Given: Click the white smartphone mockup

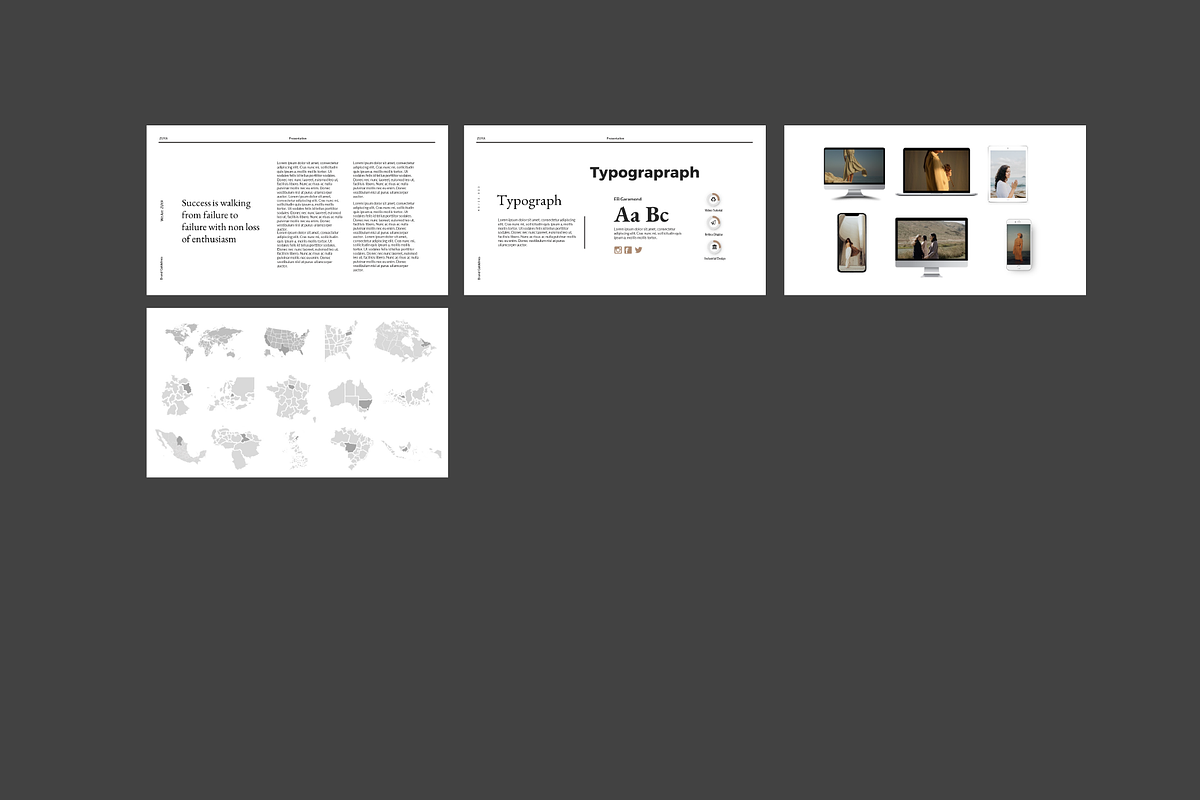Looking at the screenshot, I should pos(1018,244).
